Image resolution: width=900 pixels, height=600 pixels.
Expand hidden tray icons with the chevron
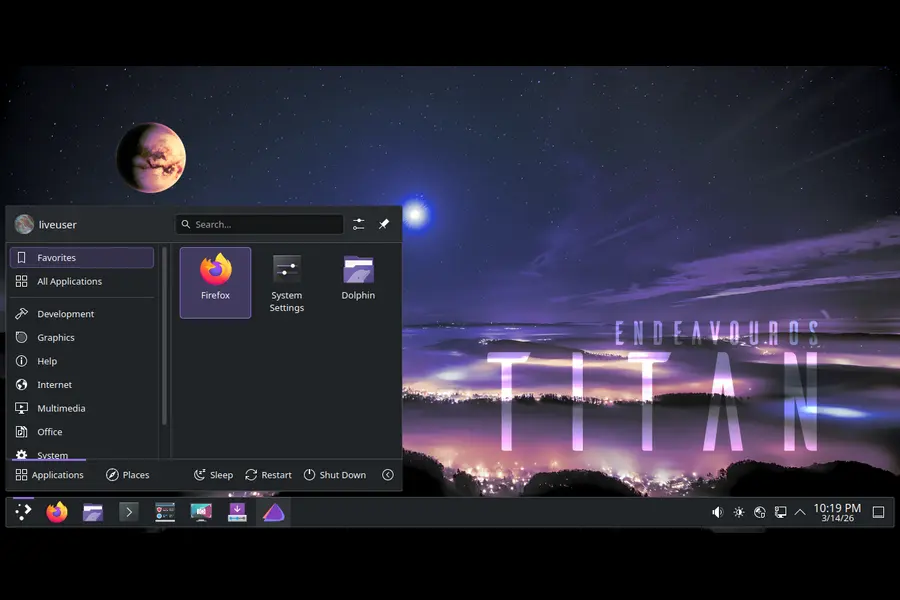click(x=800, y=512)
